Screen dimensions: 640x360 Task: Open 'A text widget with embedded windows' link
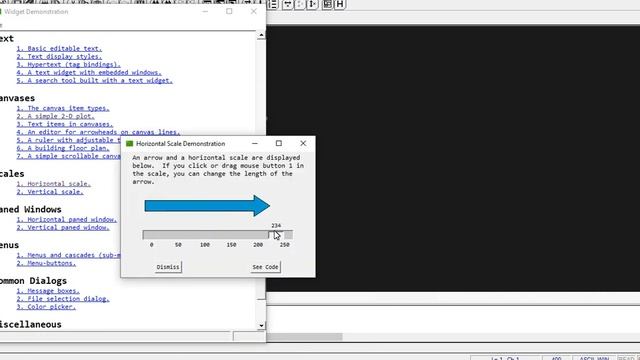pos(89,72)
